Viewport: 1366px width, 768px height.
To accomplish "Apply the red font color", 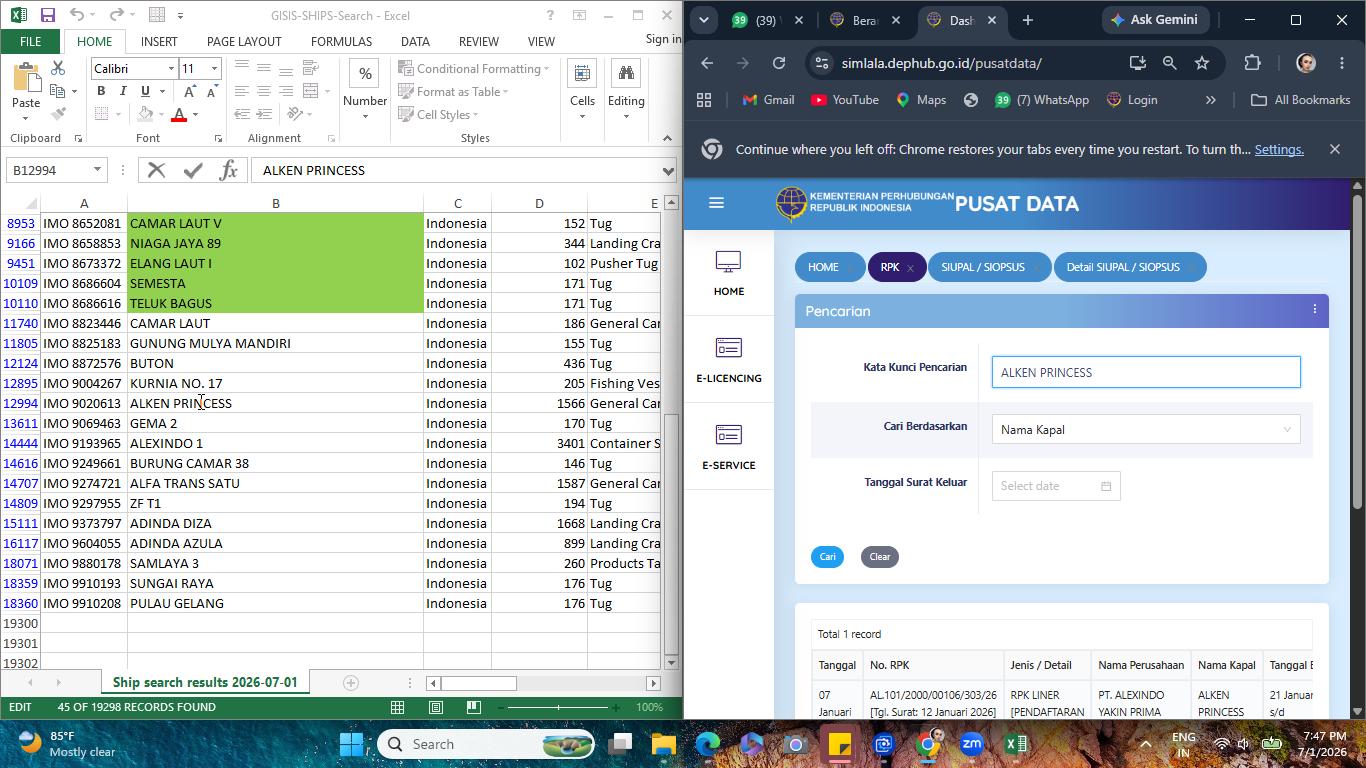I will point(179,115).
